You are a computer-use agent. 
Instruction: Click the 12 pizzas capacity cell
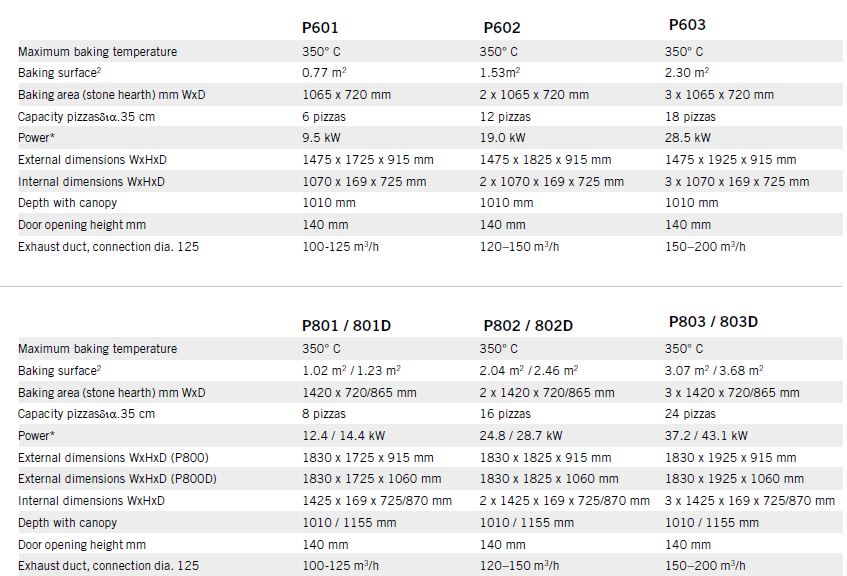505,117
